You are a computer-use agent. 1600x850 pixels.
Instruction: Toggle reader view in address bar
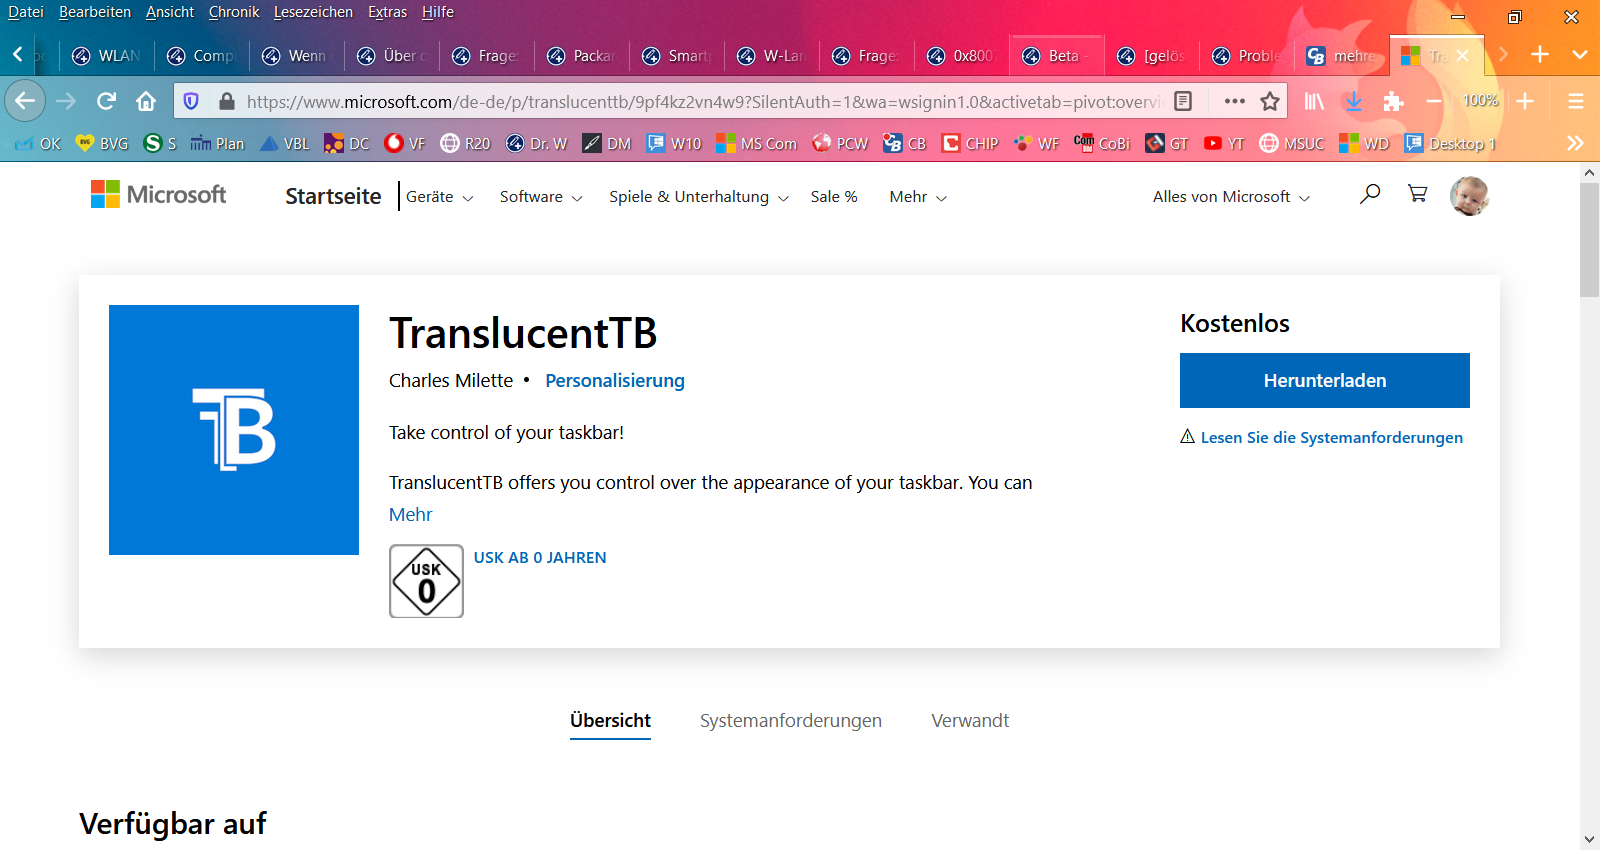point(1183,101)
